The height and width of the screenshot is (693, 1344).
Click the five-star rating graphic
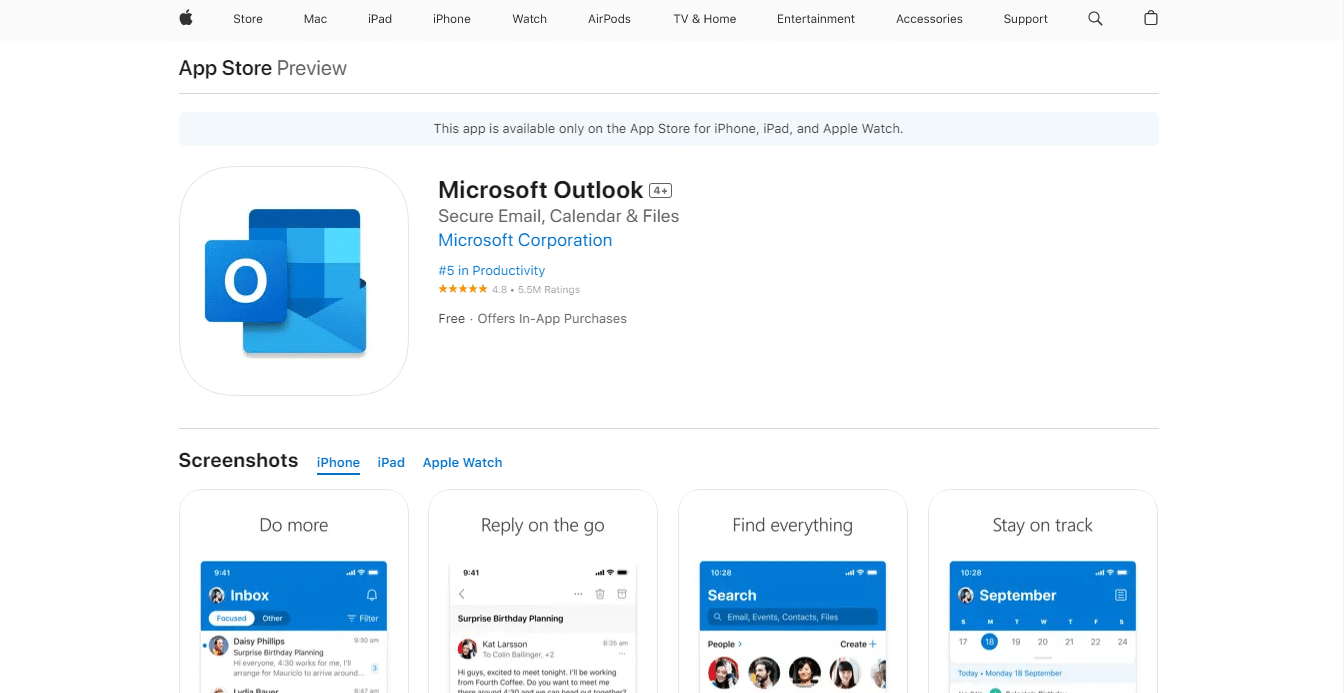tap(463, 289)
